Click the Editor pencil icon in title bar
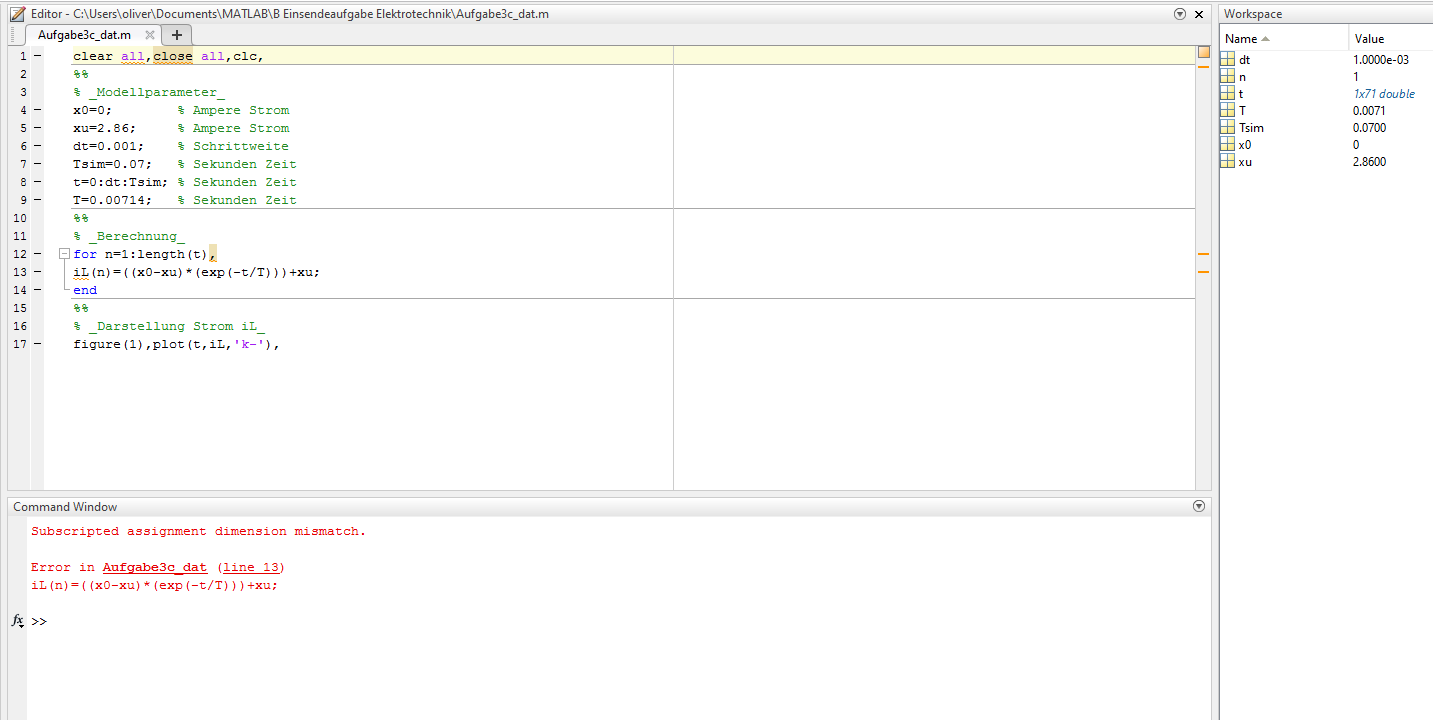The height and width of the screenshot is (720, 1433). [17, 14]
